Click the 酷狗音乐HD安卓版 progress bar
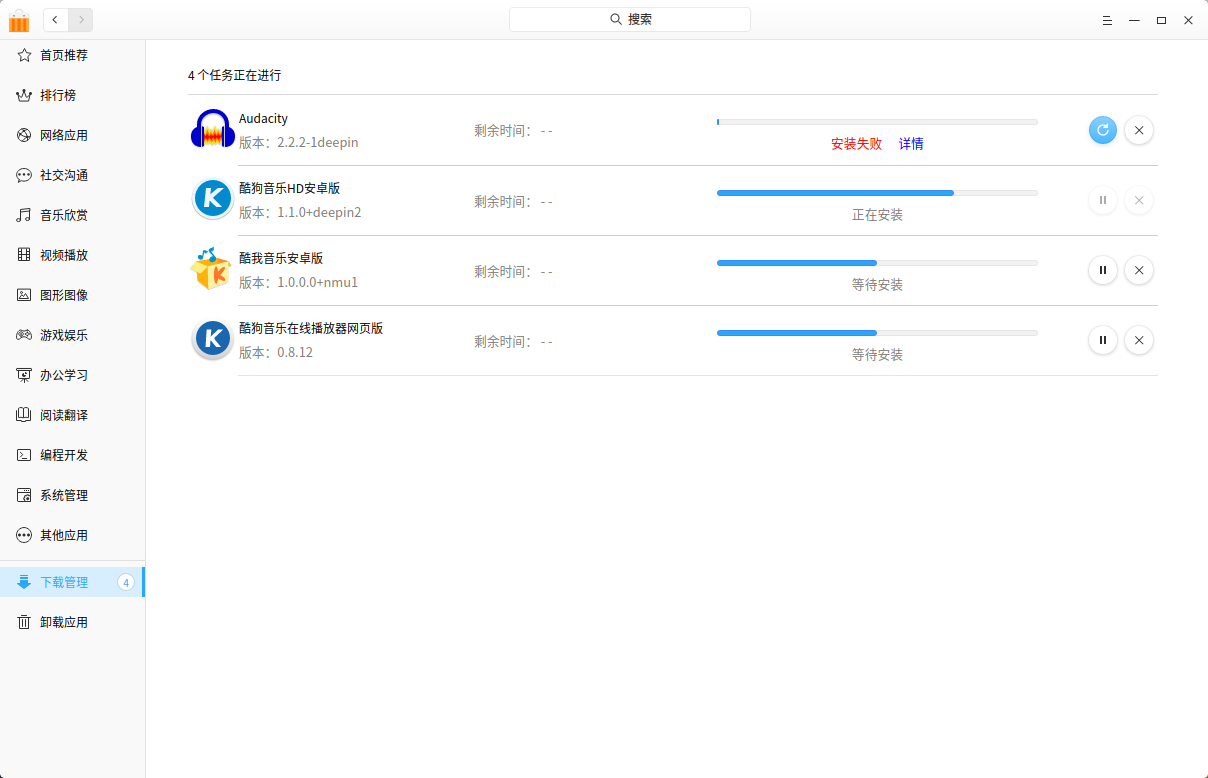 pos(877,192)
